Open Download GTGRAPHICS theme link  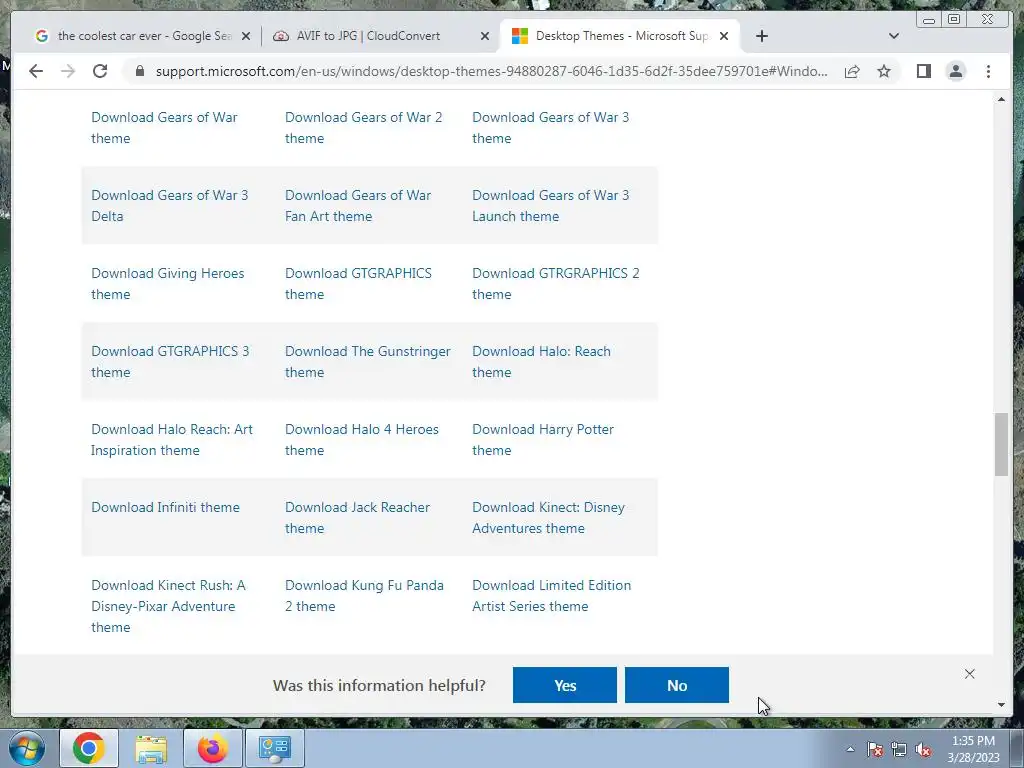point(358,283)
